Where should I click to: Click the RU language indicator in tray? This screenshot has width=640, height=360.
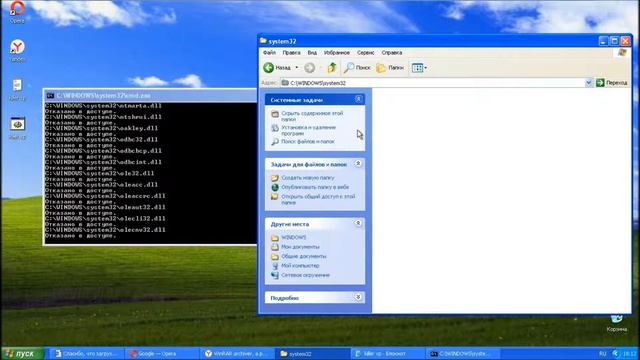[x=603, y=353]
